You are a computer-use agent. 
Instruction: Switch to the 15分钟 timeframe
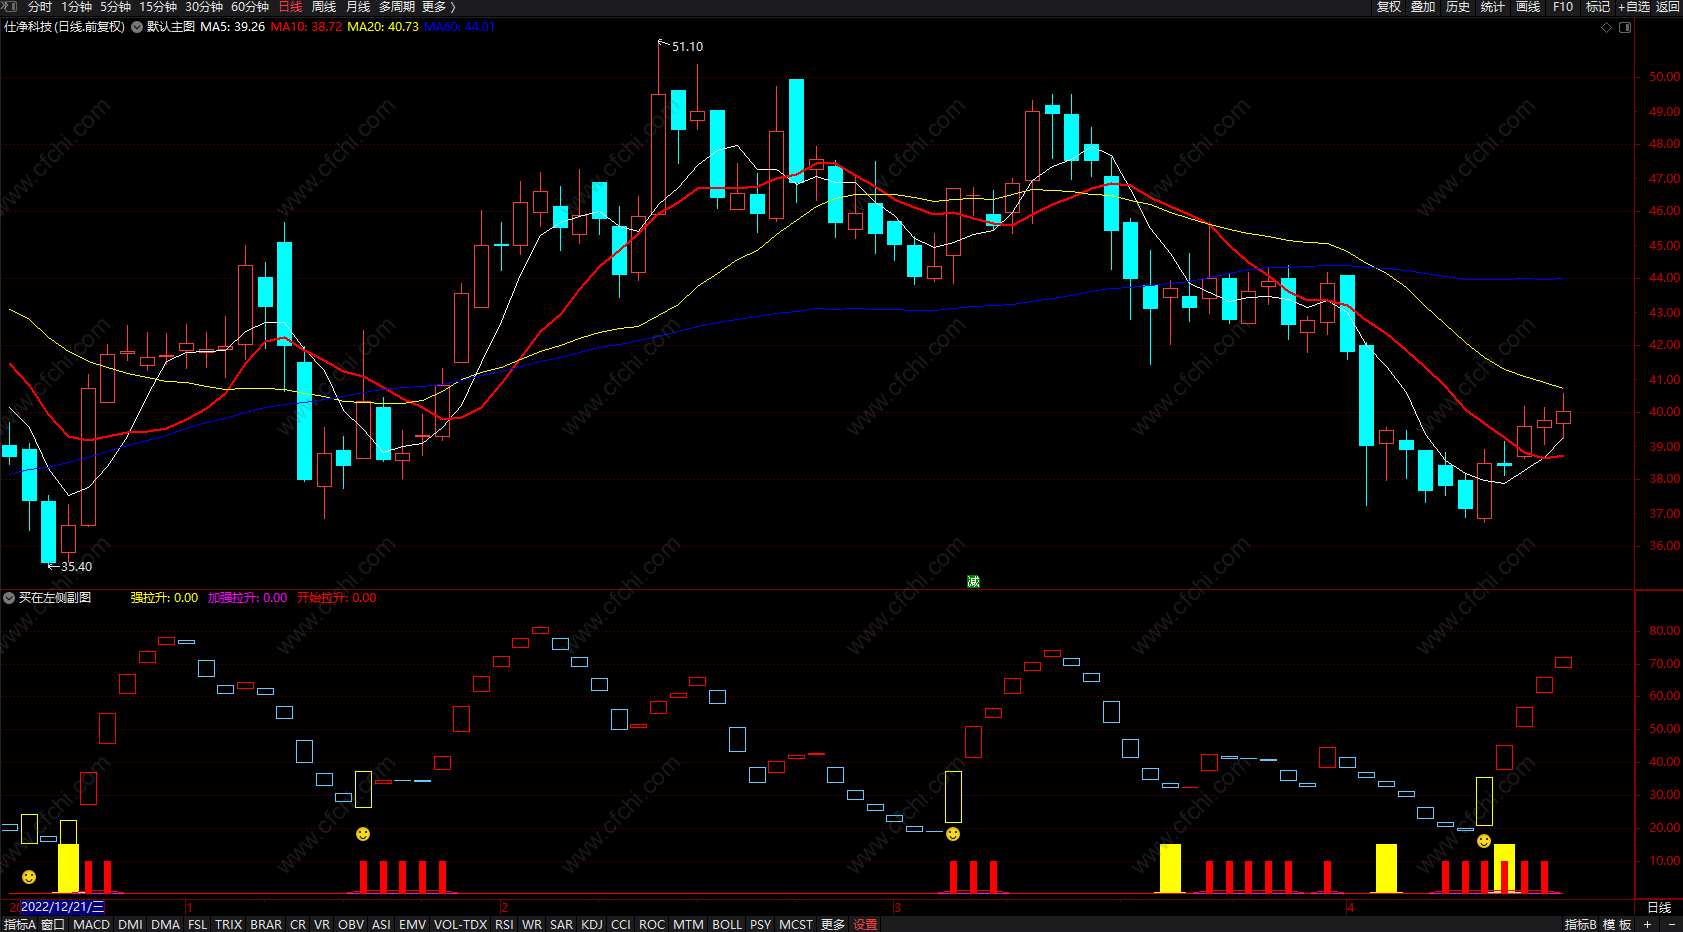coord(158,7)
